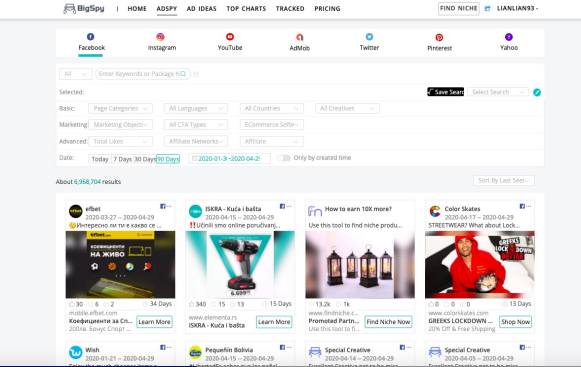Viewport: 581px width, 367px height.
Task: Click the search magnifier icon in keyword box
Action: point(183,74)
